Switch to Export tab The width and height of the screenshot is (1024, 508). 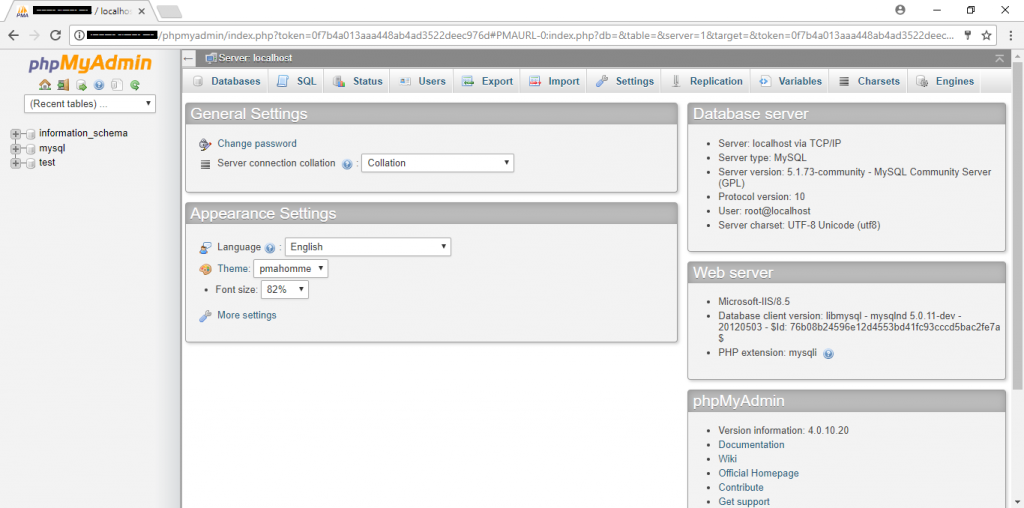tap(487, 82)
